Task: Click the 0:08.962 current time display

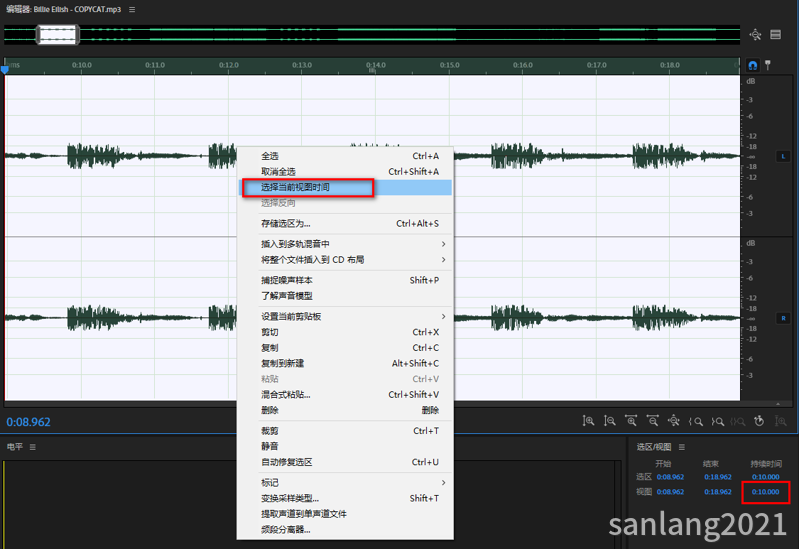Action: coord(29,422)
